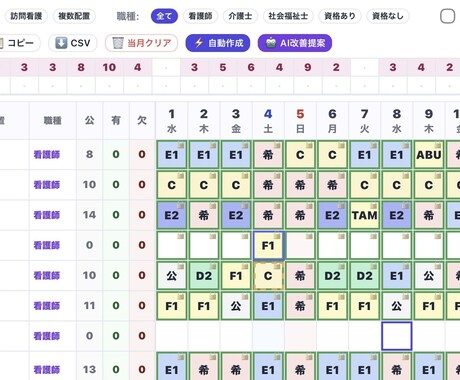Image resolution: width=460 pixels, height=380 pixels.
Task: Filter by 看護師 job type
Action: [x=200, y=16]
